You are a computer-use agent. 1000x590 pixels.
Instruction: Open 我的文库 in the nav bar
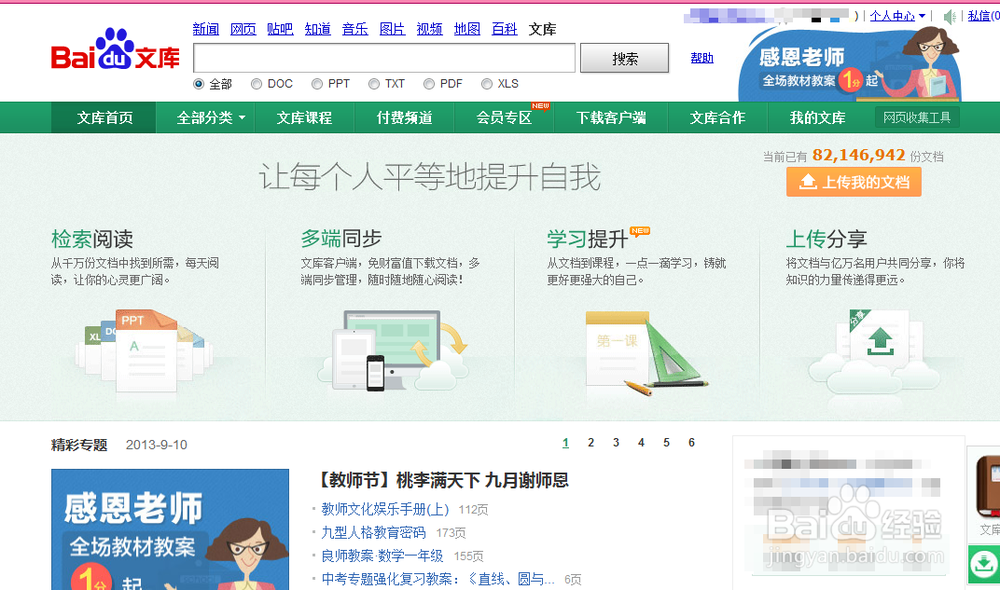tap(818, 117)
